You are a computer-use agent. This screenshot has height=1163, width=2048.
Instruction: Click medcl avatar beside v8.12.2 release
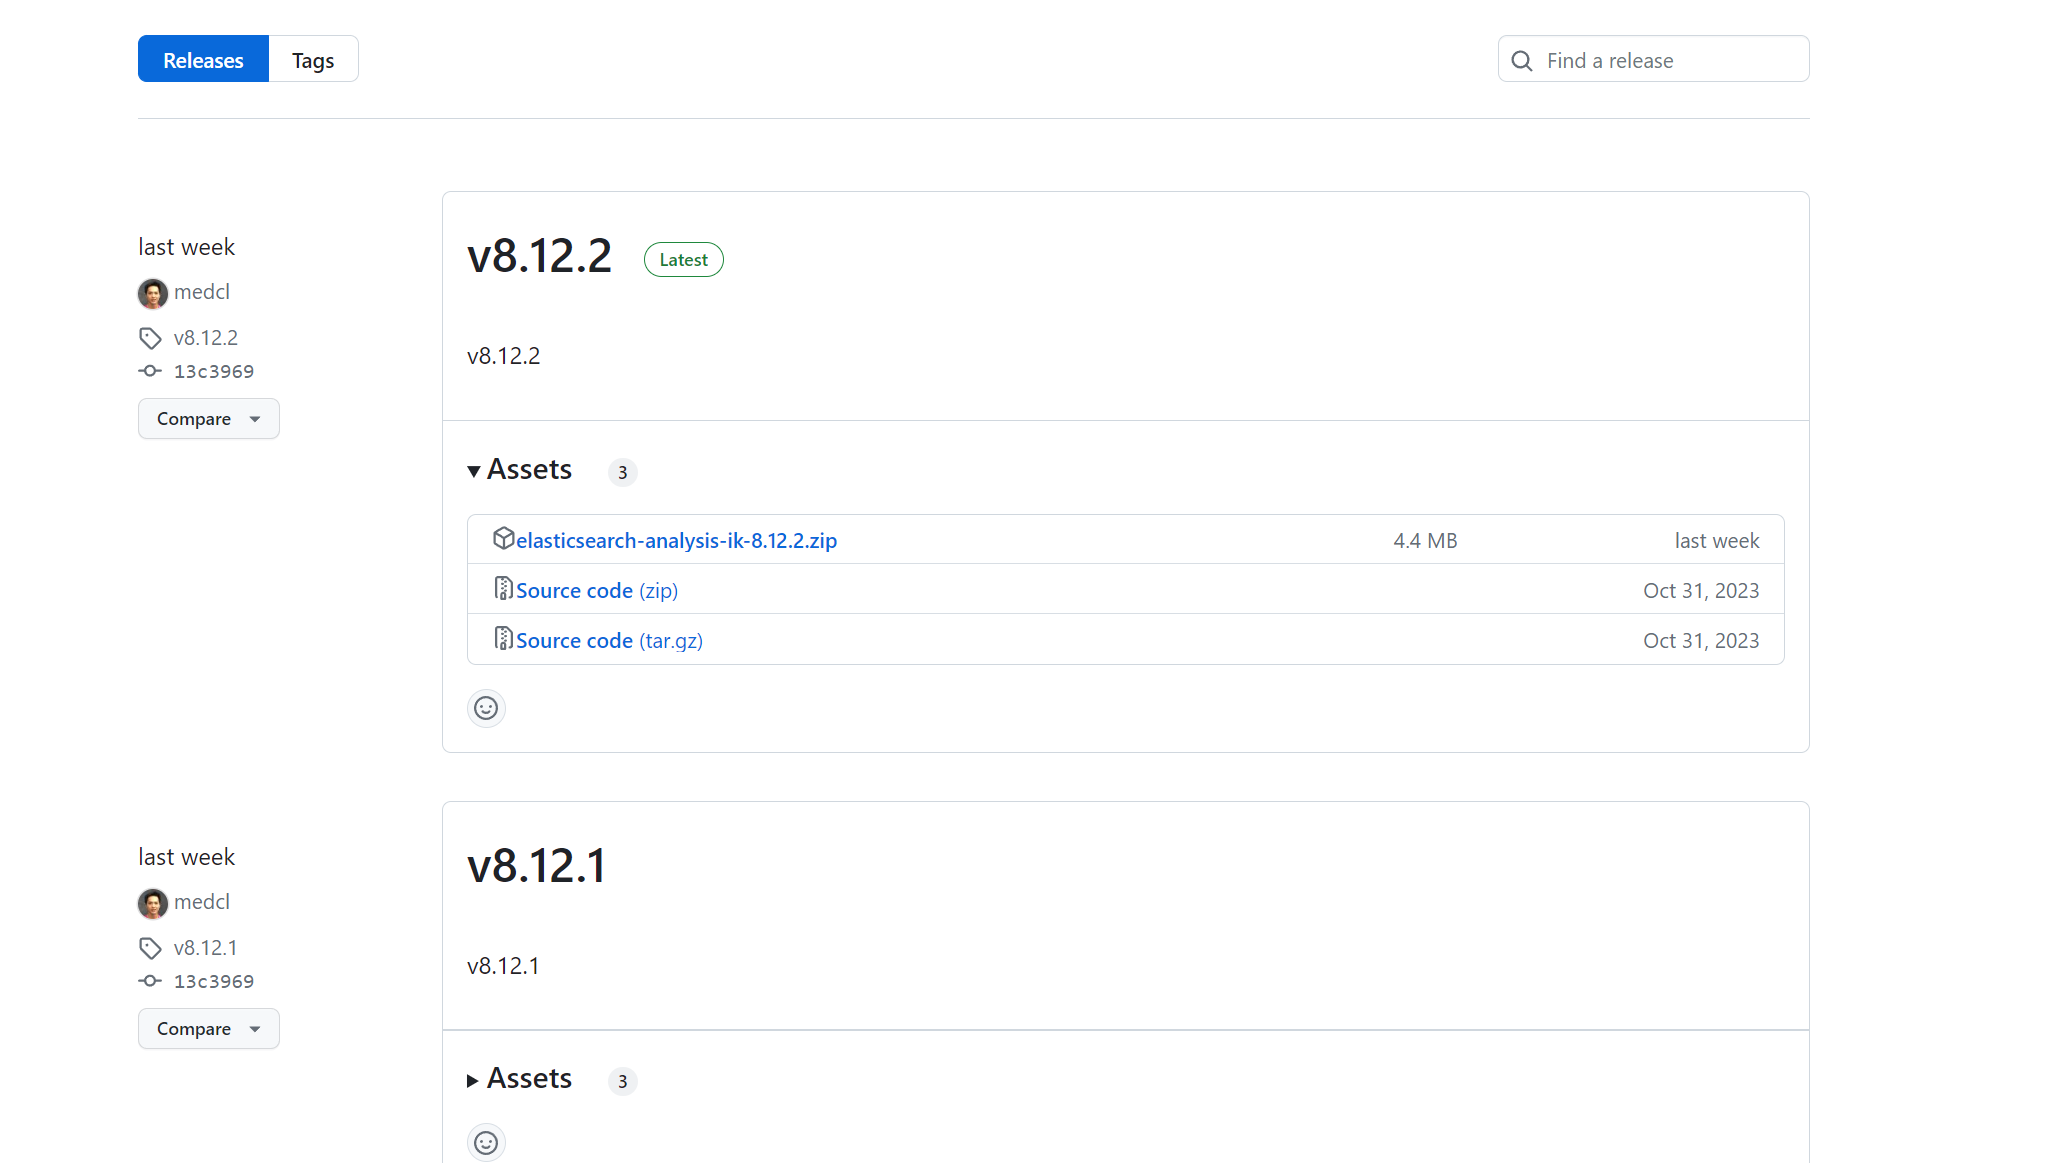click(153, 293)
